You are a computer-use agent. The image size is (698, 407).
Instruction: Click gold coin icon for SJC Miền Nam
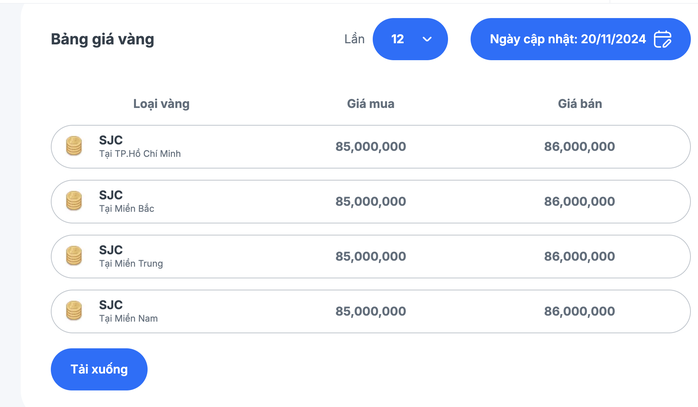point(74,311)
